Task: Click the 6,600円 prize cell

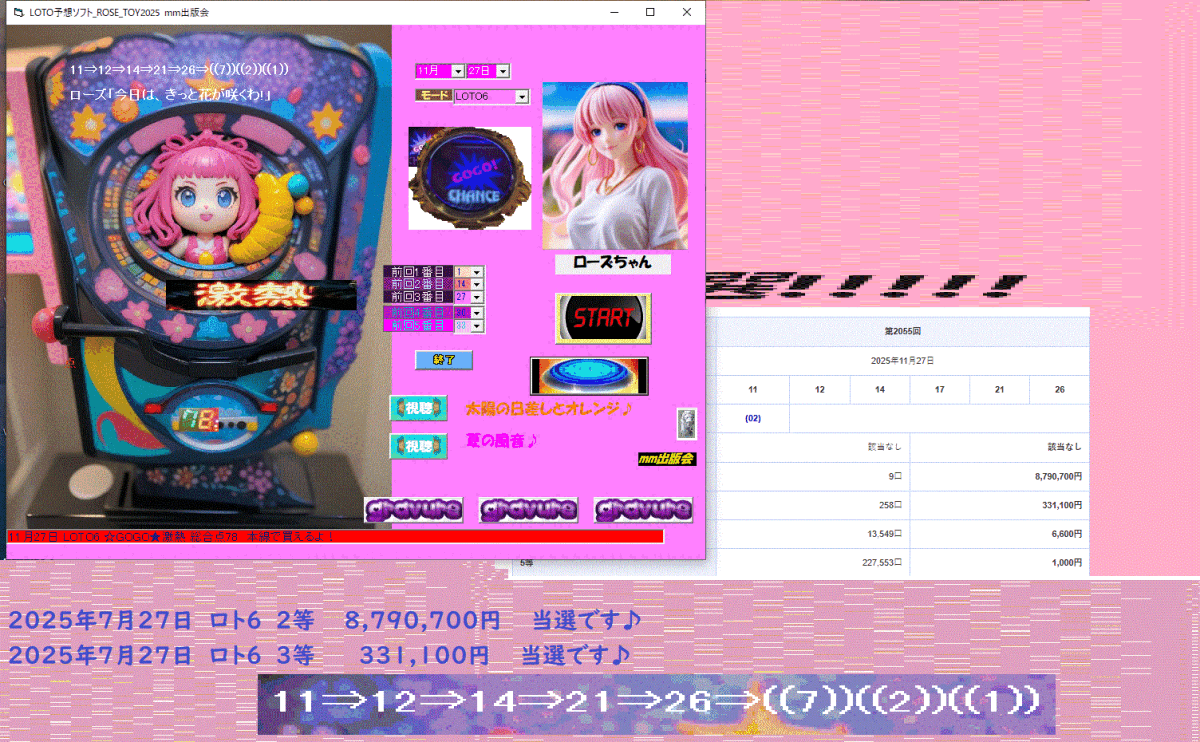Action: pyautogui.click(x=1000, y=534)
